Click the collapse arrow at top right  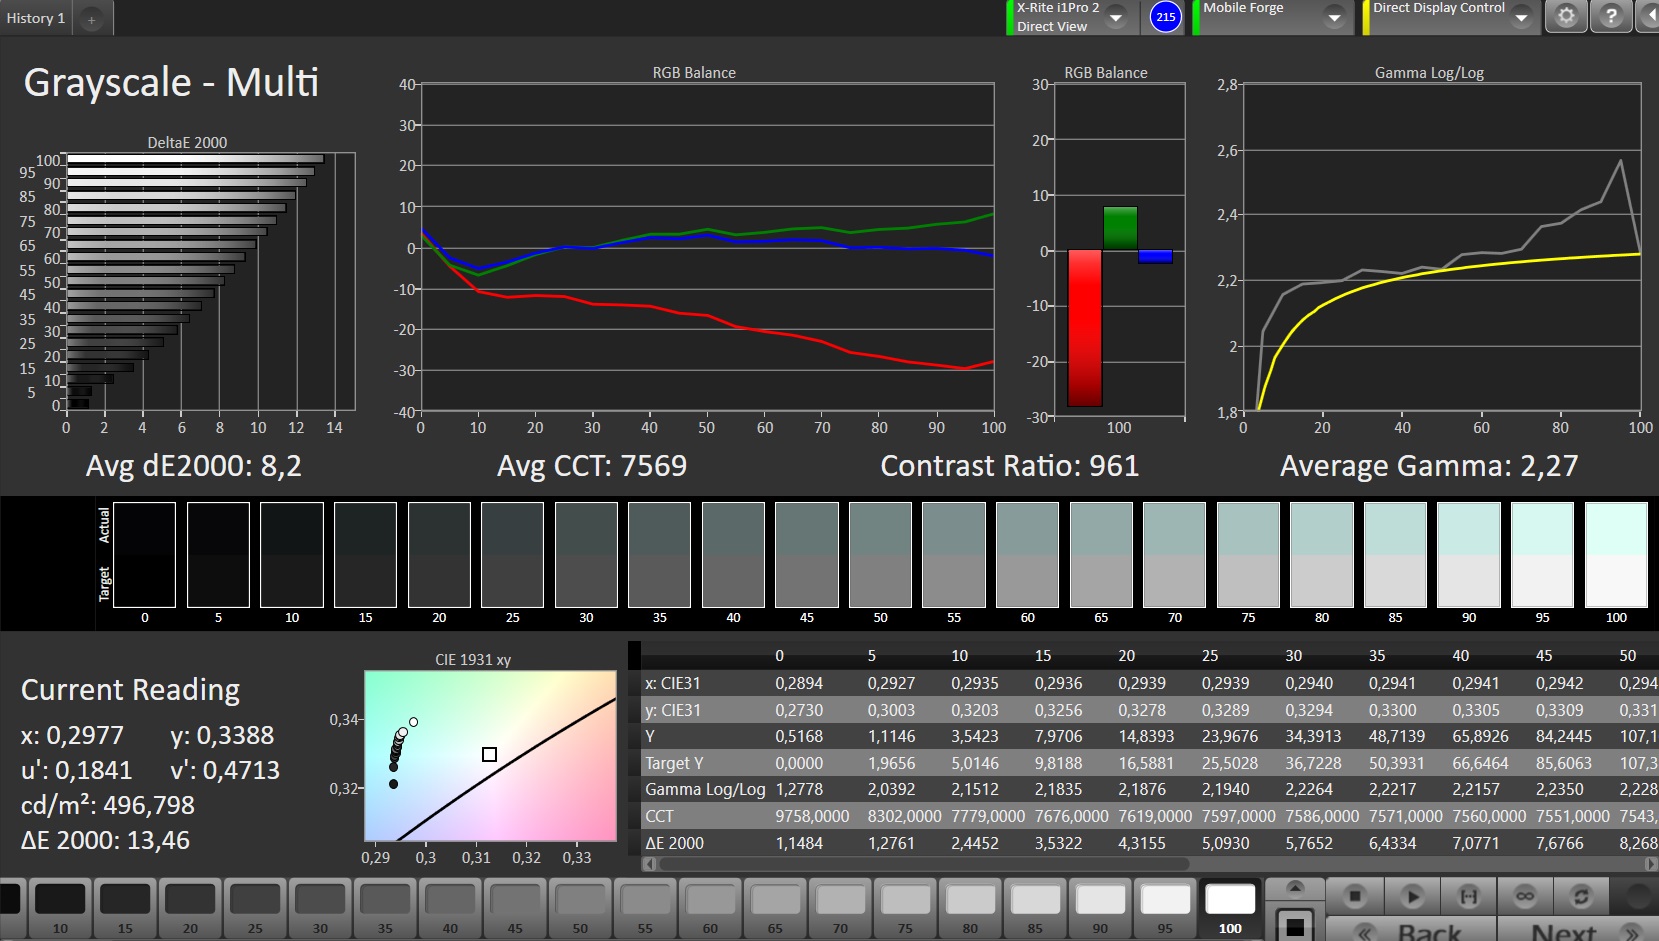1648,16
